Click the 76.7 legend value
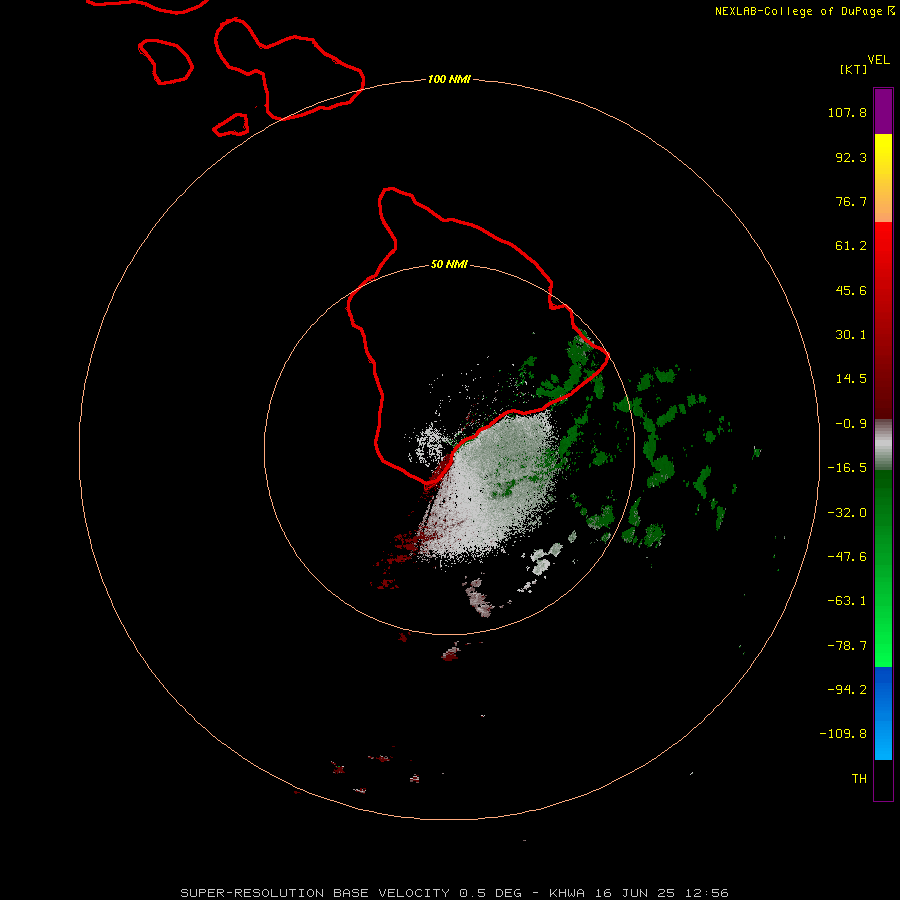Viewport: 900px width, 900px height. (851, 201)
